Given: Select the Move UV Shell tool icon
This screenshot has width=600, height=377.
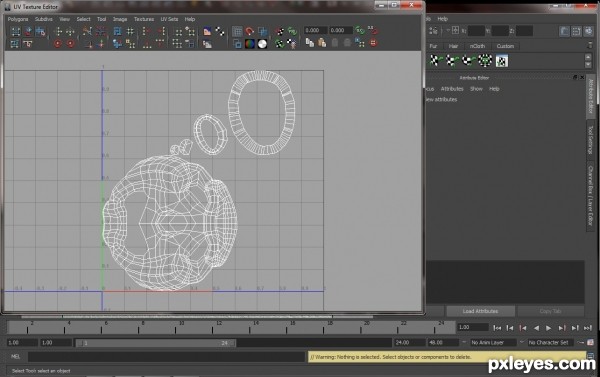Looking at the screenshot, I should pos(28,31).
